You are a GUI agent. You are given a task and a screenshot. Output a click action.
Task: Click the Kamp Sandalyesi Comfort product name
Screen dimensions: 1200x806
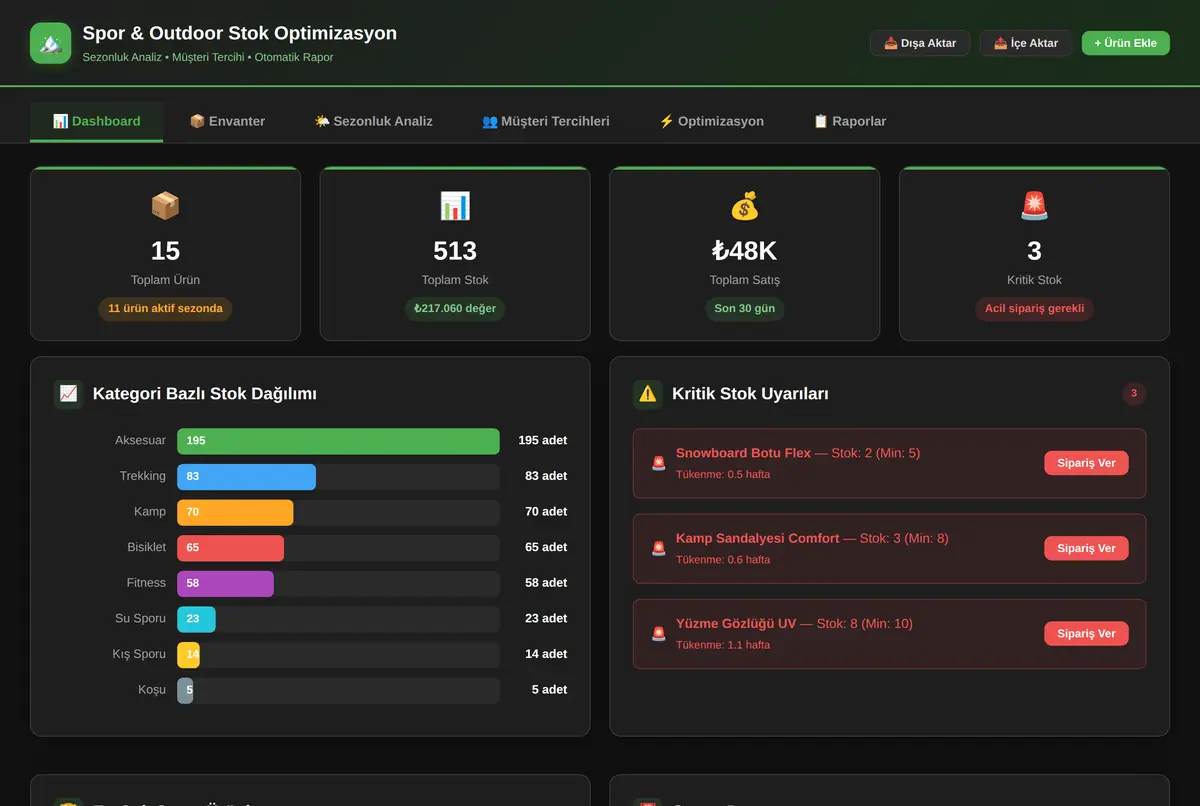[x=757, y=538]
